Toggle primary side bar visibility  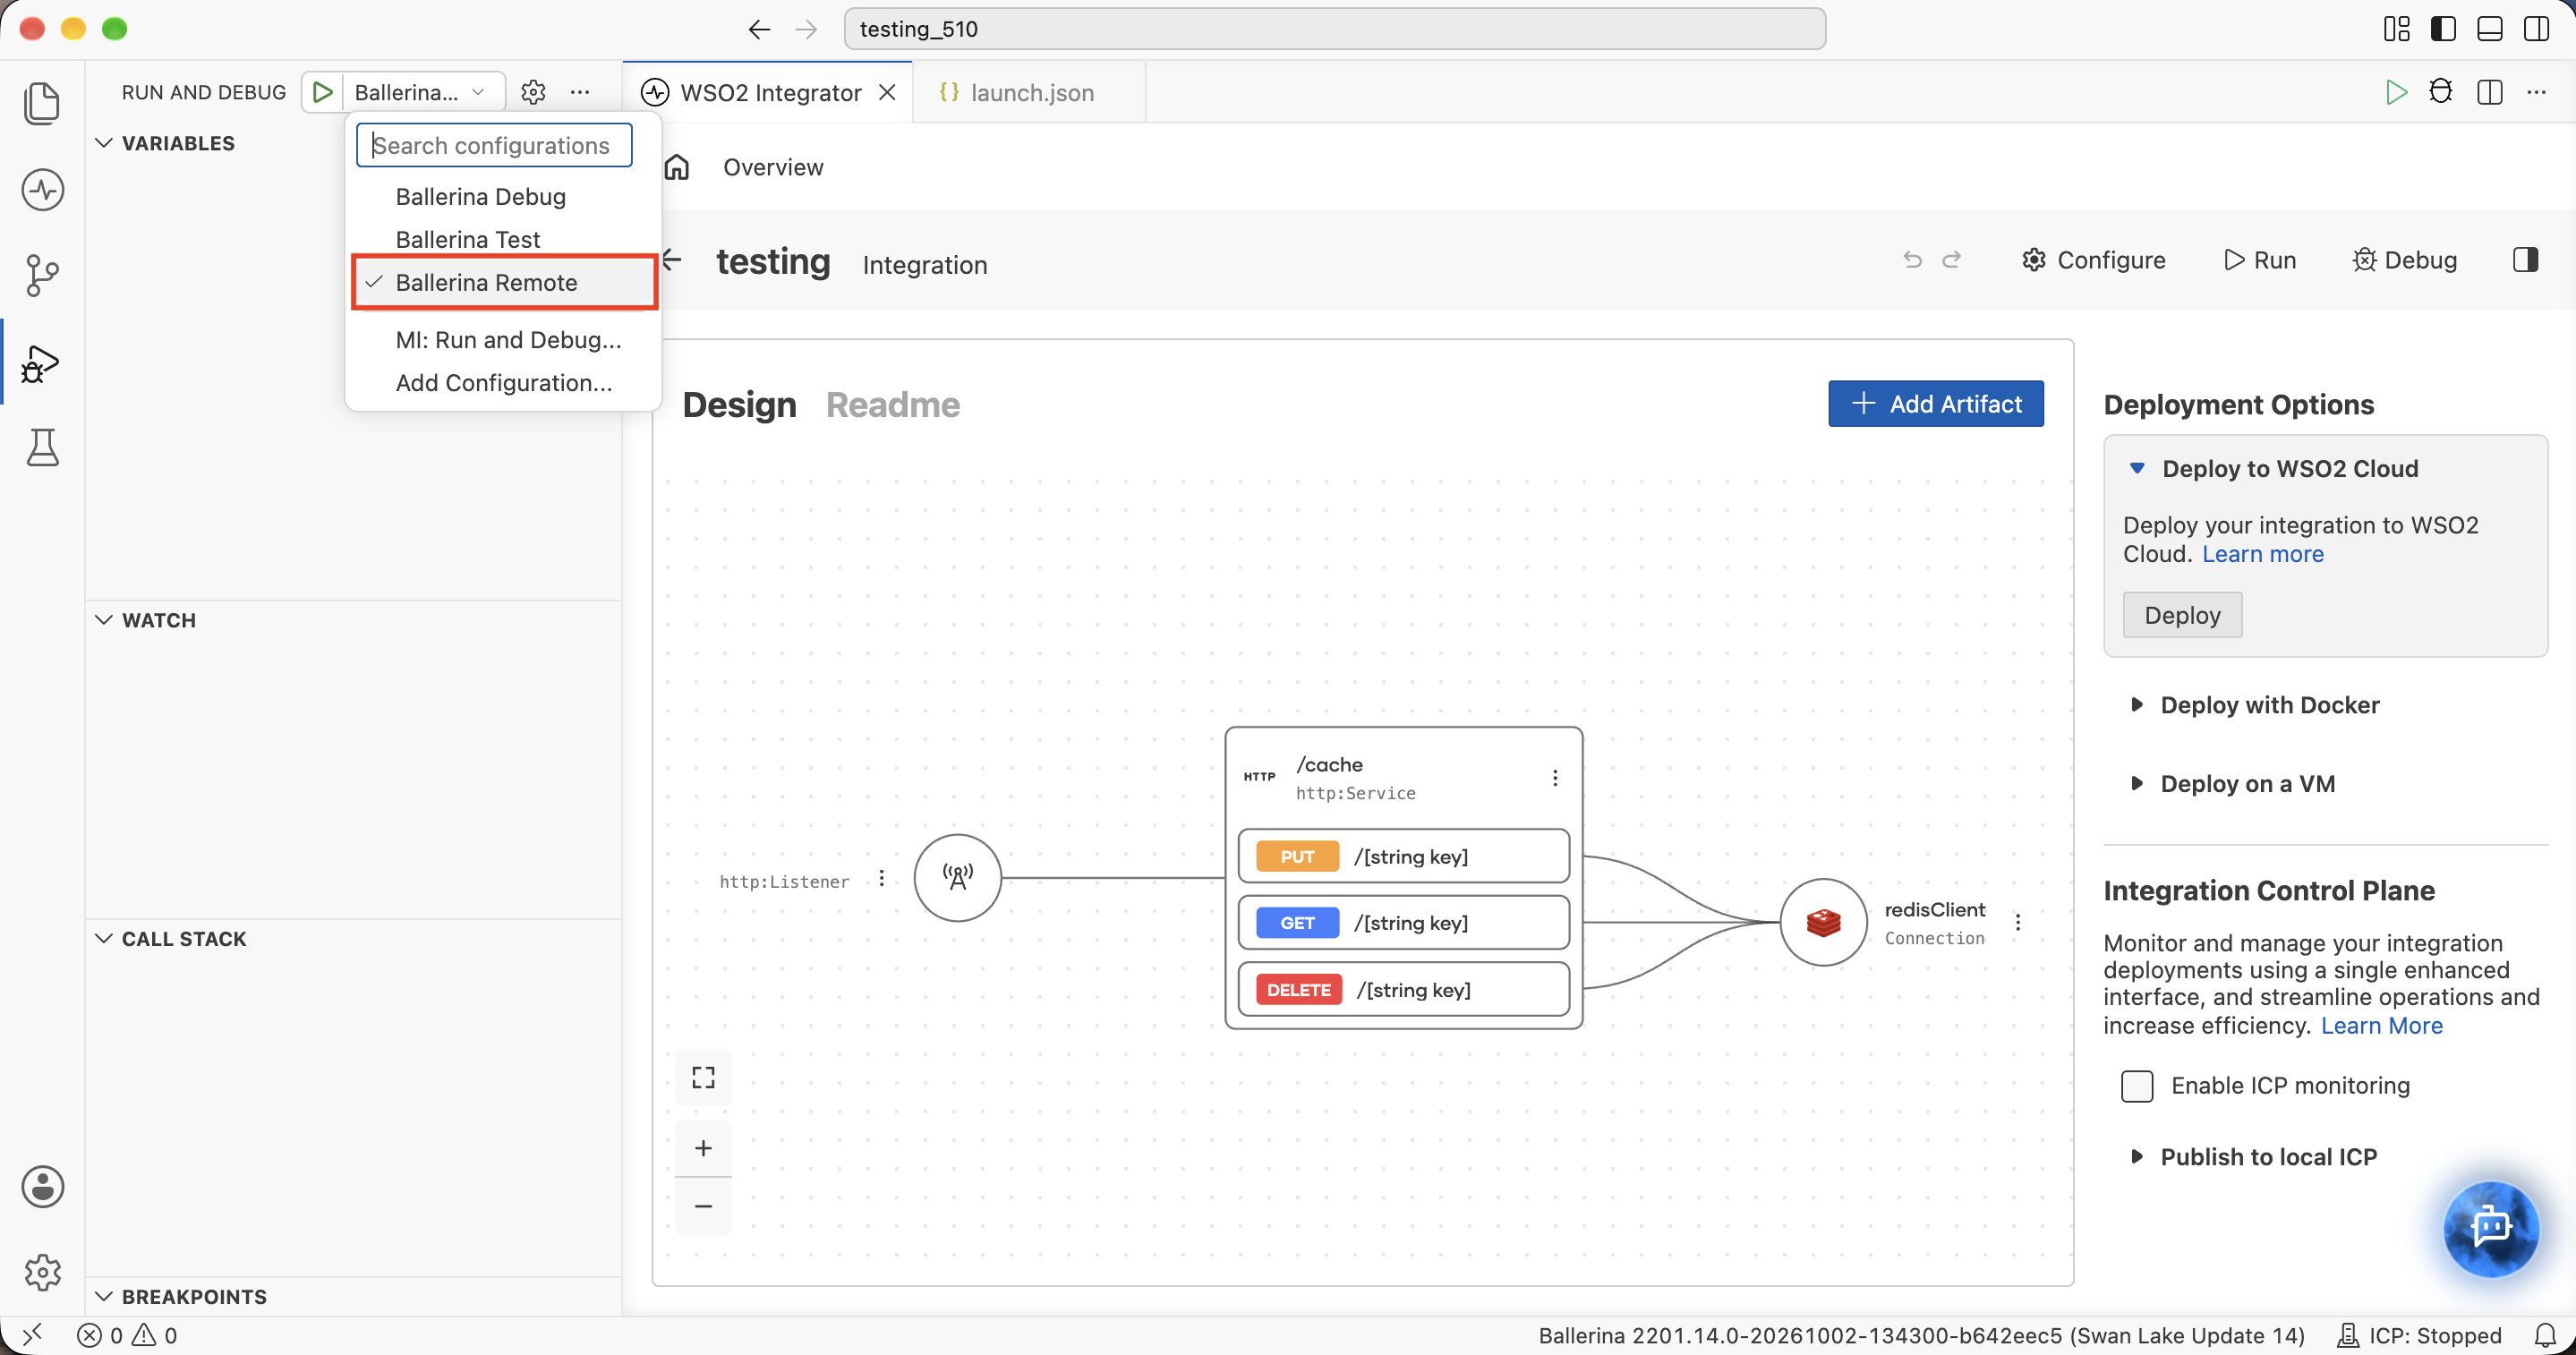(2443, 29)
